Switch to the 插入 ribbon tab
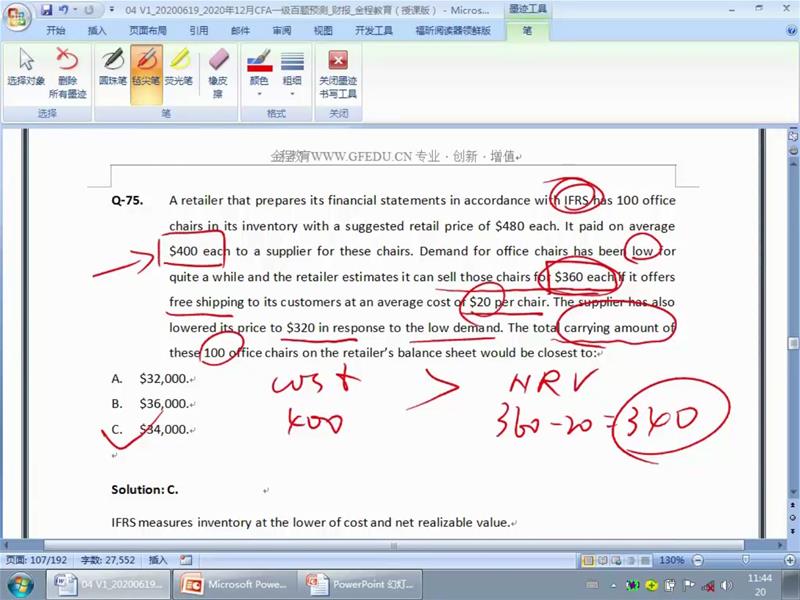The width and height of the screenshot is (800, 600). click(97, 31)
